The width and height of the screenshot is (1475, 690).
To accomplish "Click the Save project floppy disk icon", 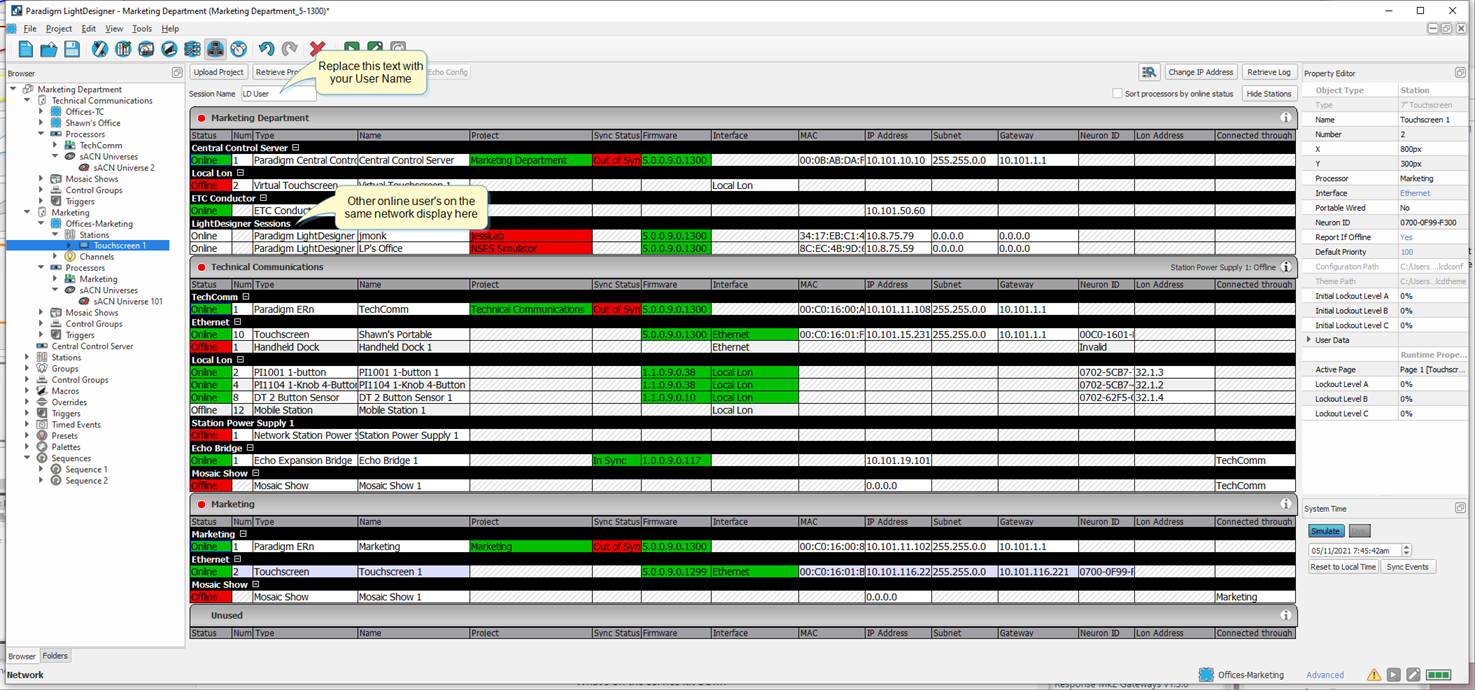I will click(x=72, y=49).
